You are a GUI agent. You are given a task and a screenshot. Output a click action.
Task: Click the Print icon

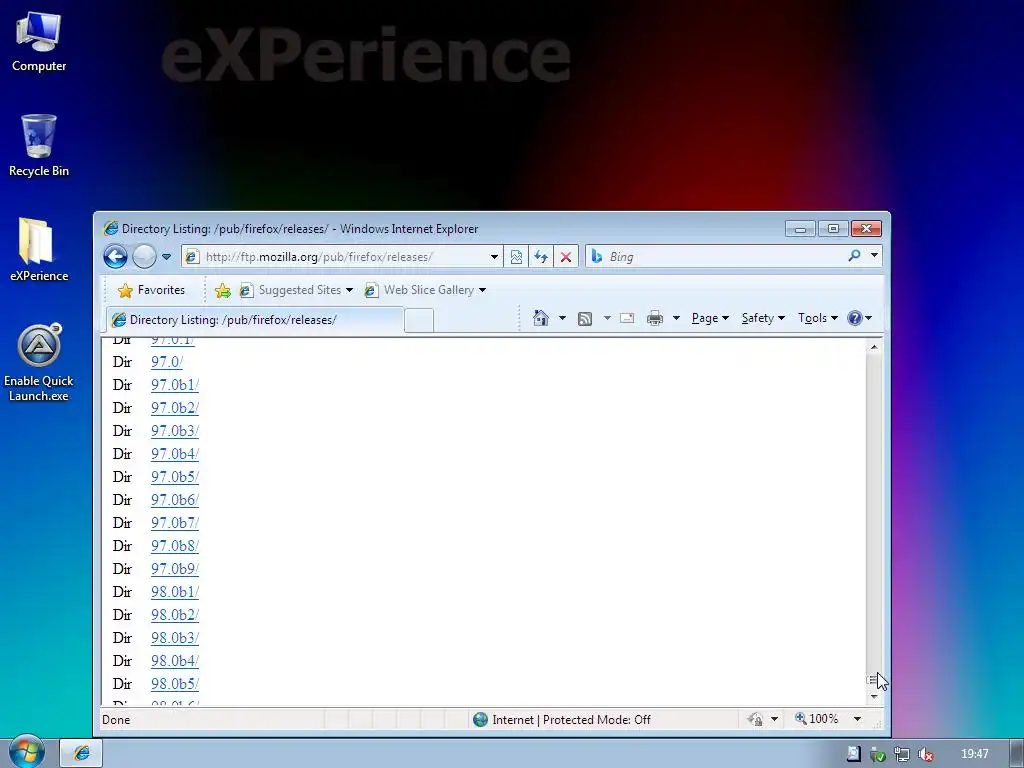654,318
